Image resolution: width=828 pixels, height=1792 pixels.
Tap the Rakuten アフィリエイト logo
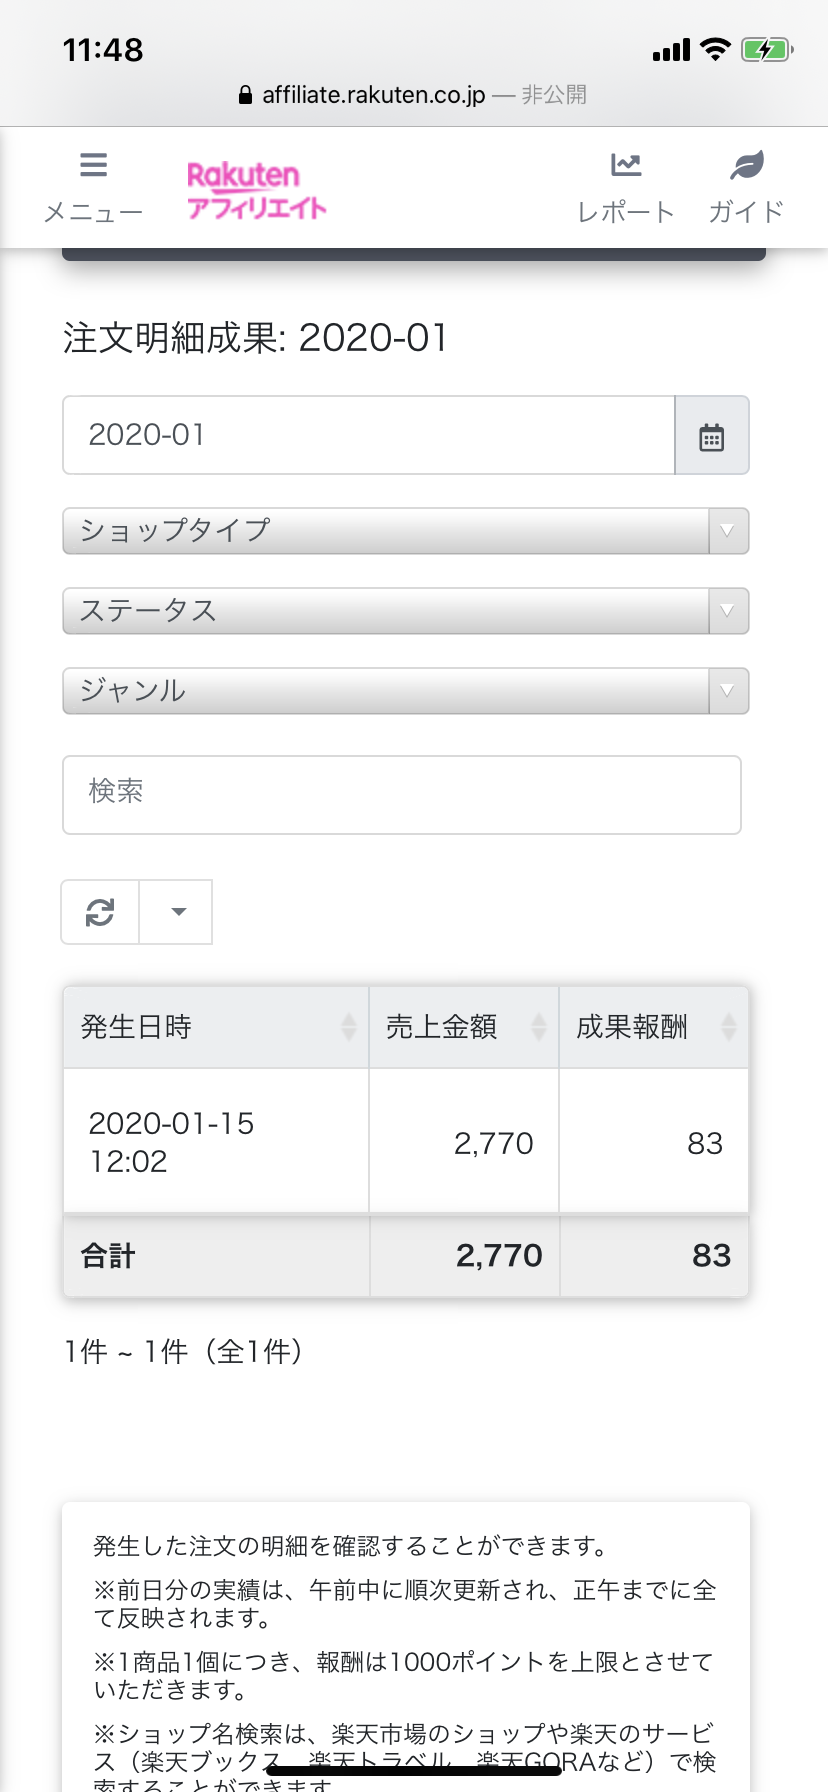point(256,190)
